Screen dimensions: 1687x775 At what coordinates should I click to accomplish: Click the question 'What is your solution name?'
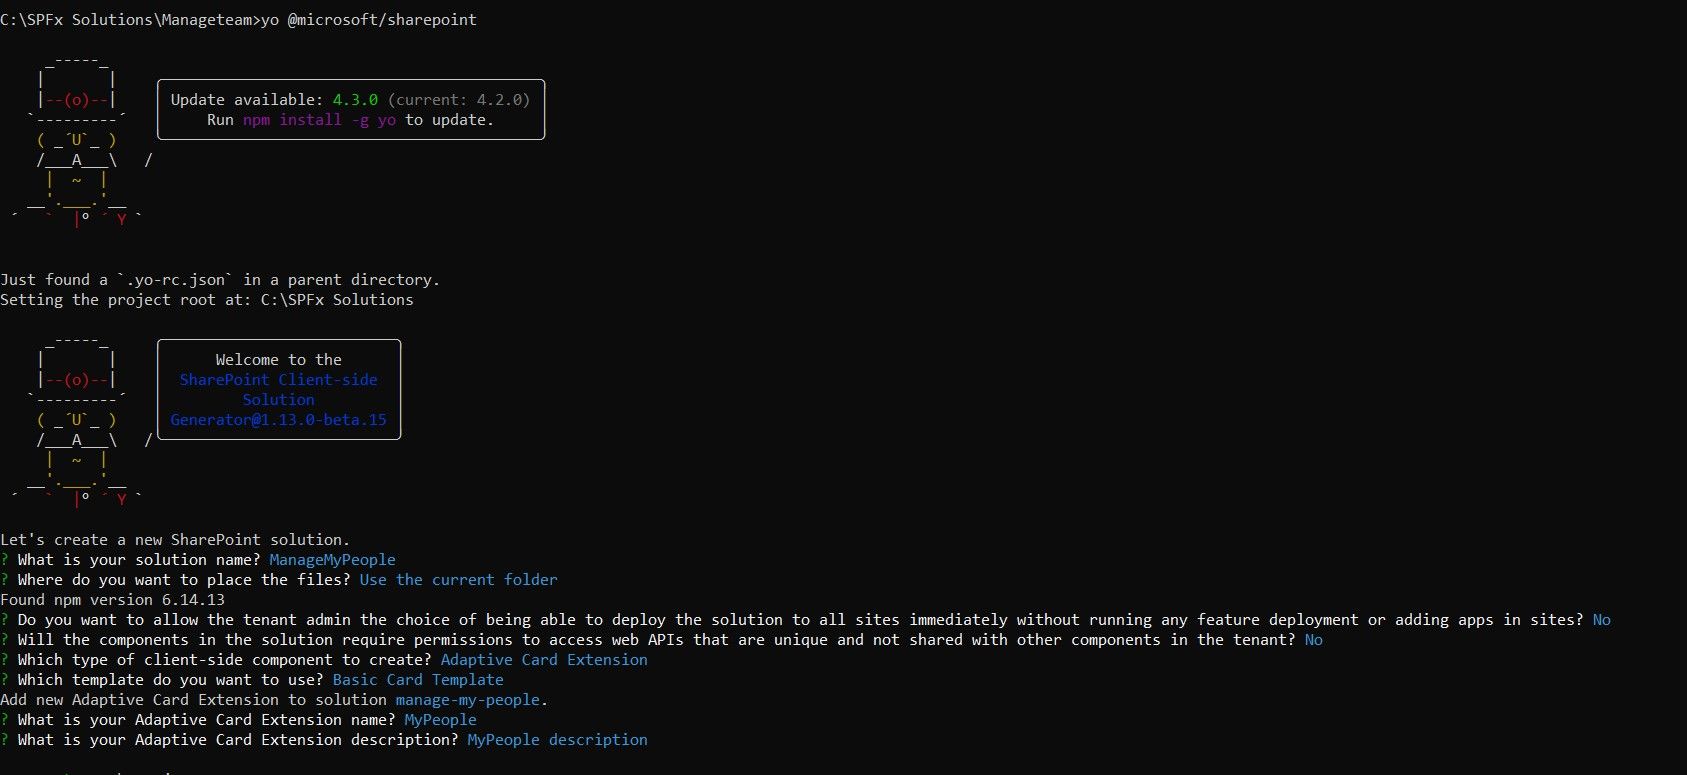click(x=139, y=560)
